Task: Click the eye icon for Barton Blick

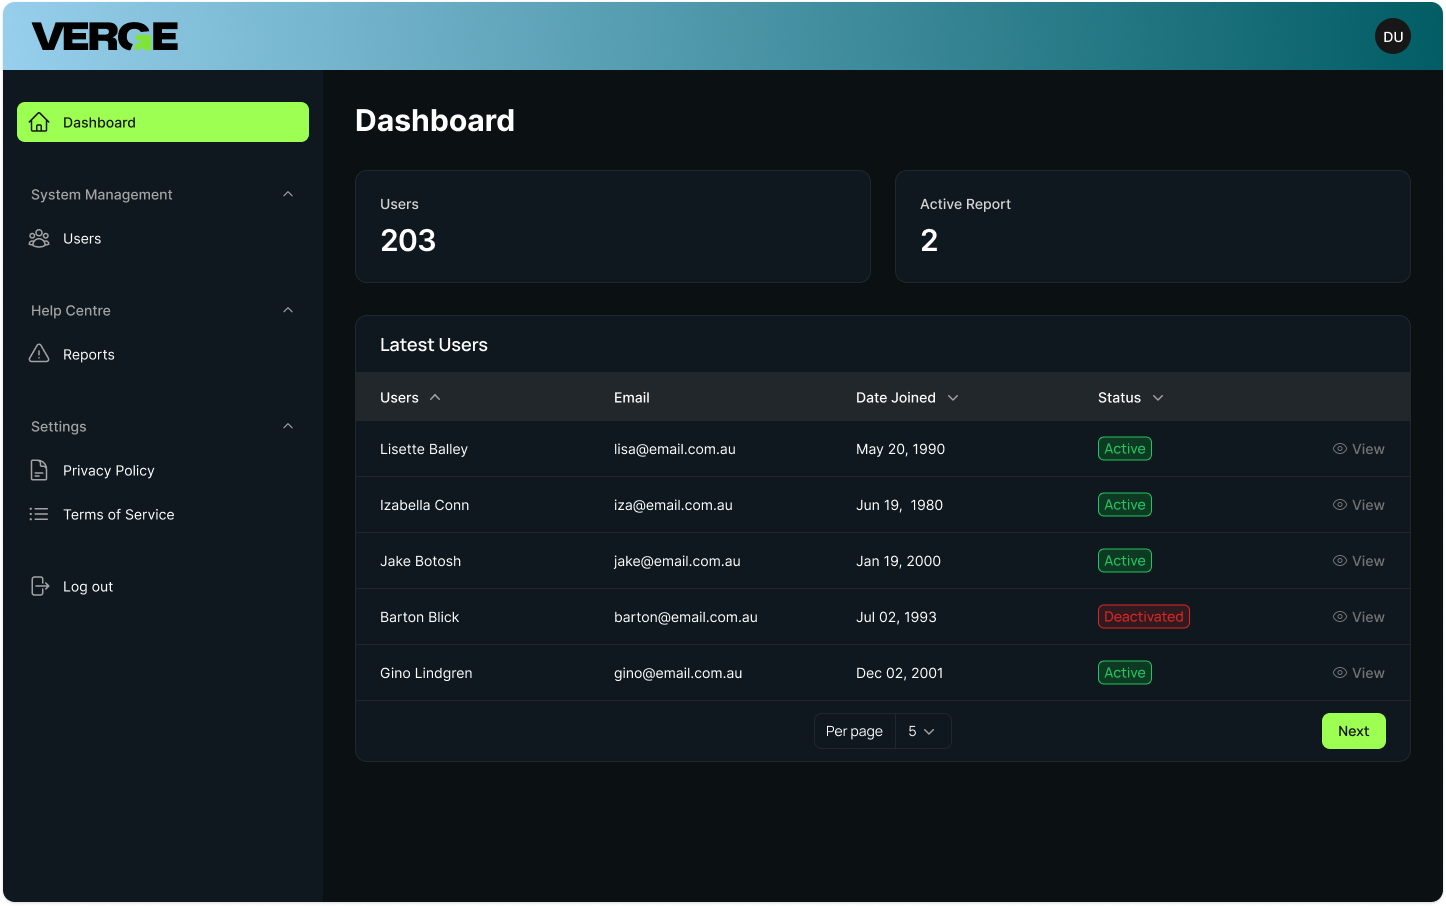Action: click(x=1340, y=617)
